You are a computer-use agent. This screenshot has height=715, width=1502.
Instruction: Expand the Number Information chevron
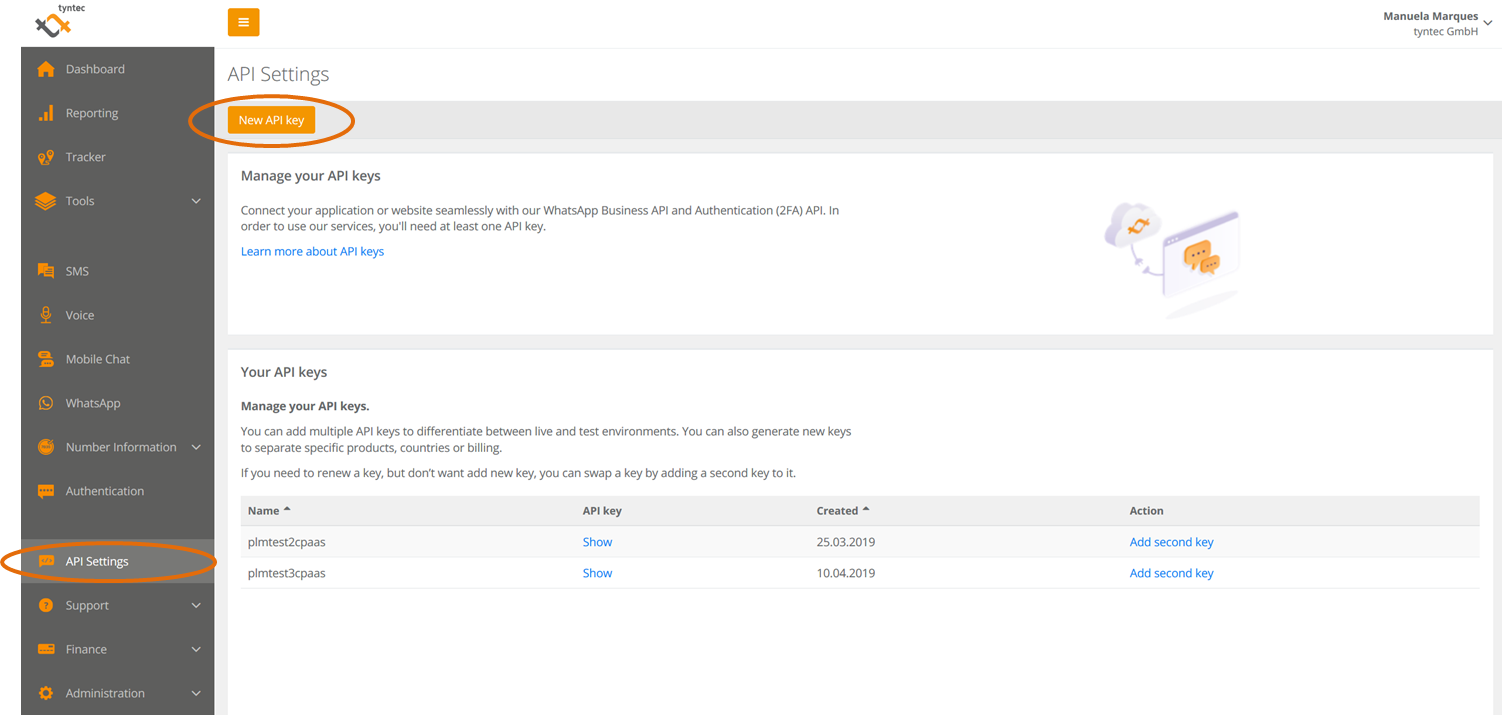click(196, 447)
